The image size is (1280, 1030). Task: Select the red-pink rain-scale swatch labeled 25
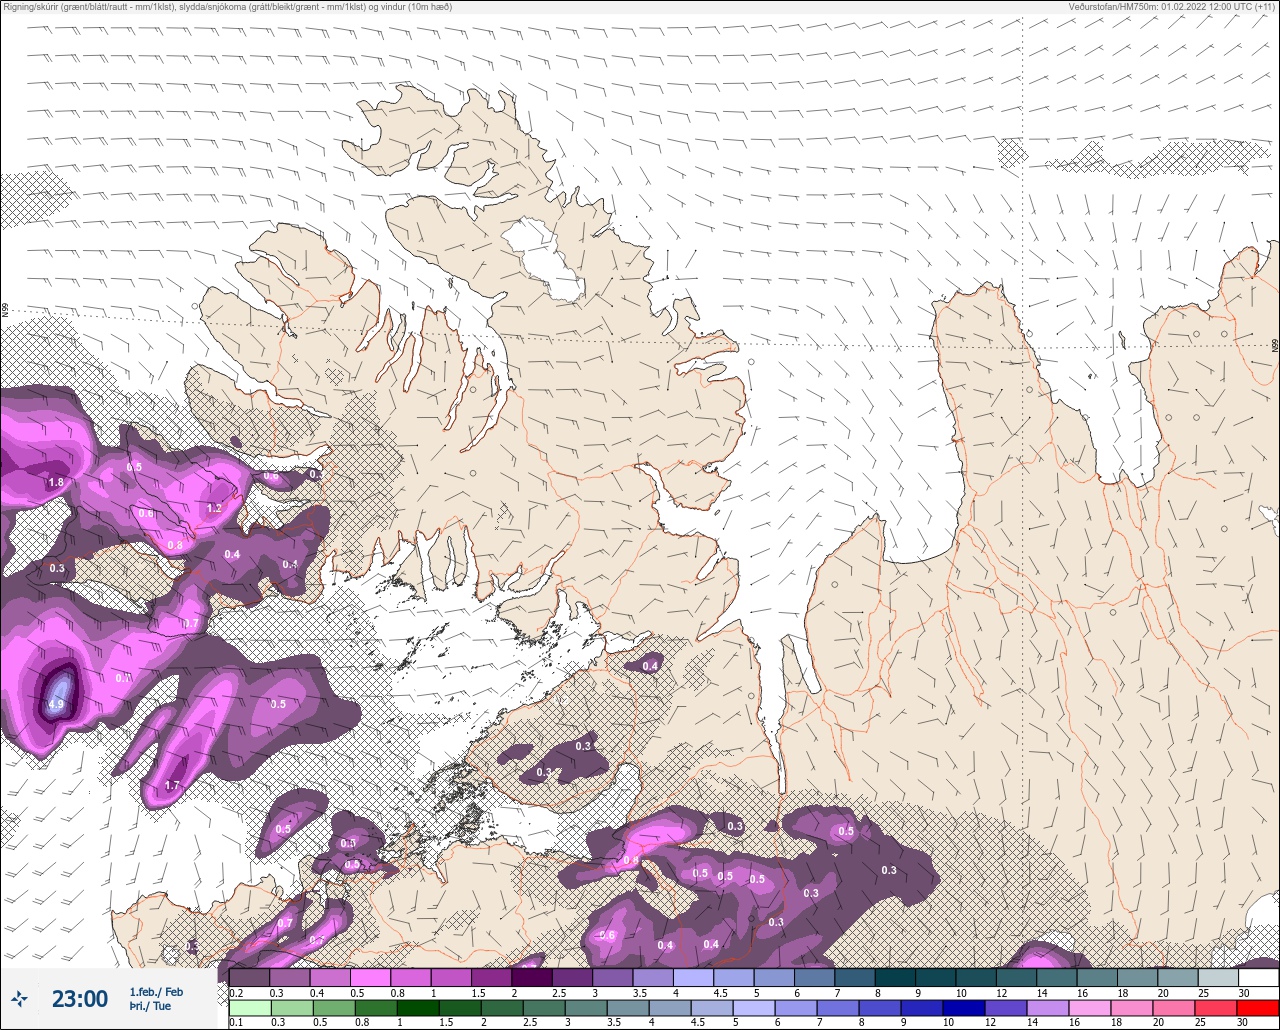coord(1217,1008)
